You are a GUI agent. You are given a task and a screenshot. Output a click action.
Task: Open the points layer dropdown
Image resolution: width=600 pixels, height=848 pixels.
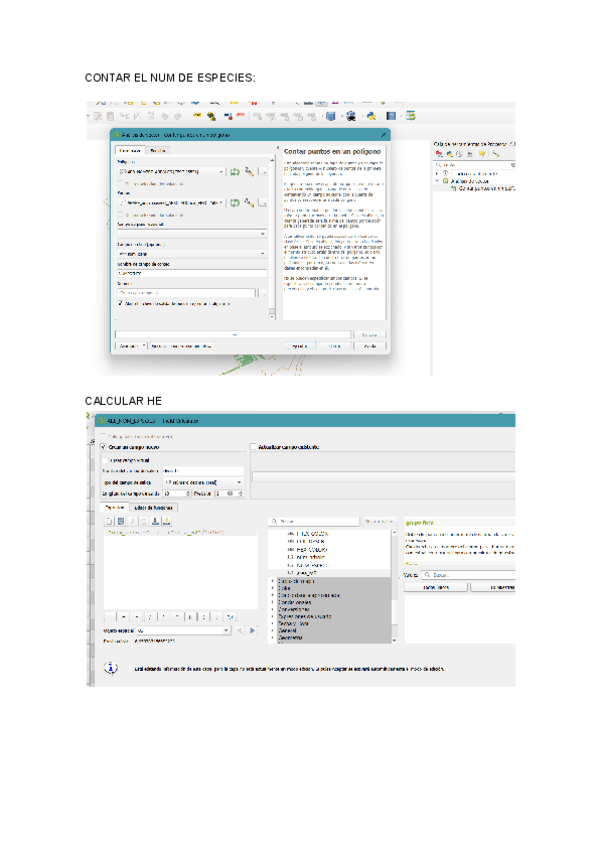point(171,203)
